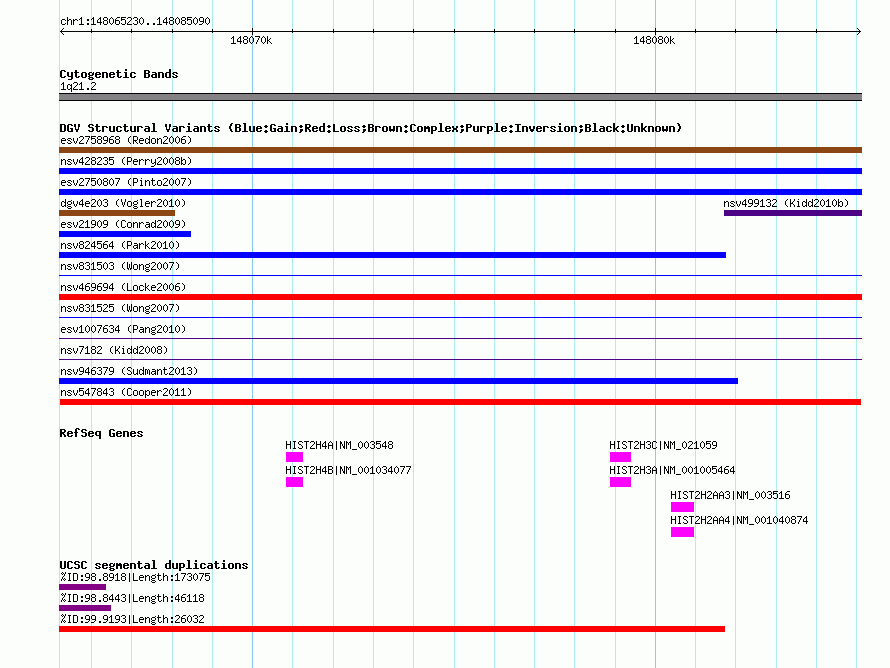Viewport: 890px width, 668px height.
Task: Click the %ID:98.8443|Length:46118 label
Action: (x=132, y=598)
